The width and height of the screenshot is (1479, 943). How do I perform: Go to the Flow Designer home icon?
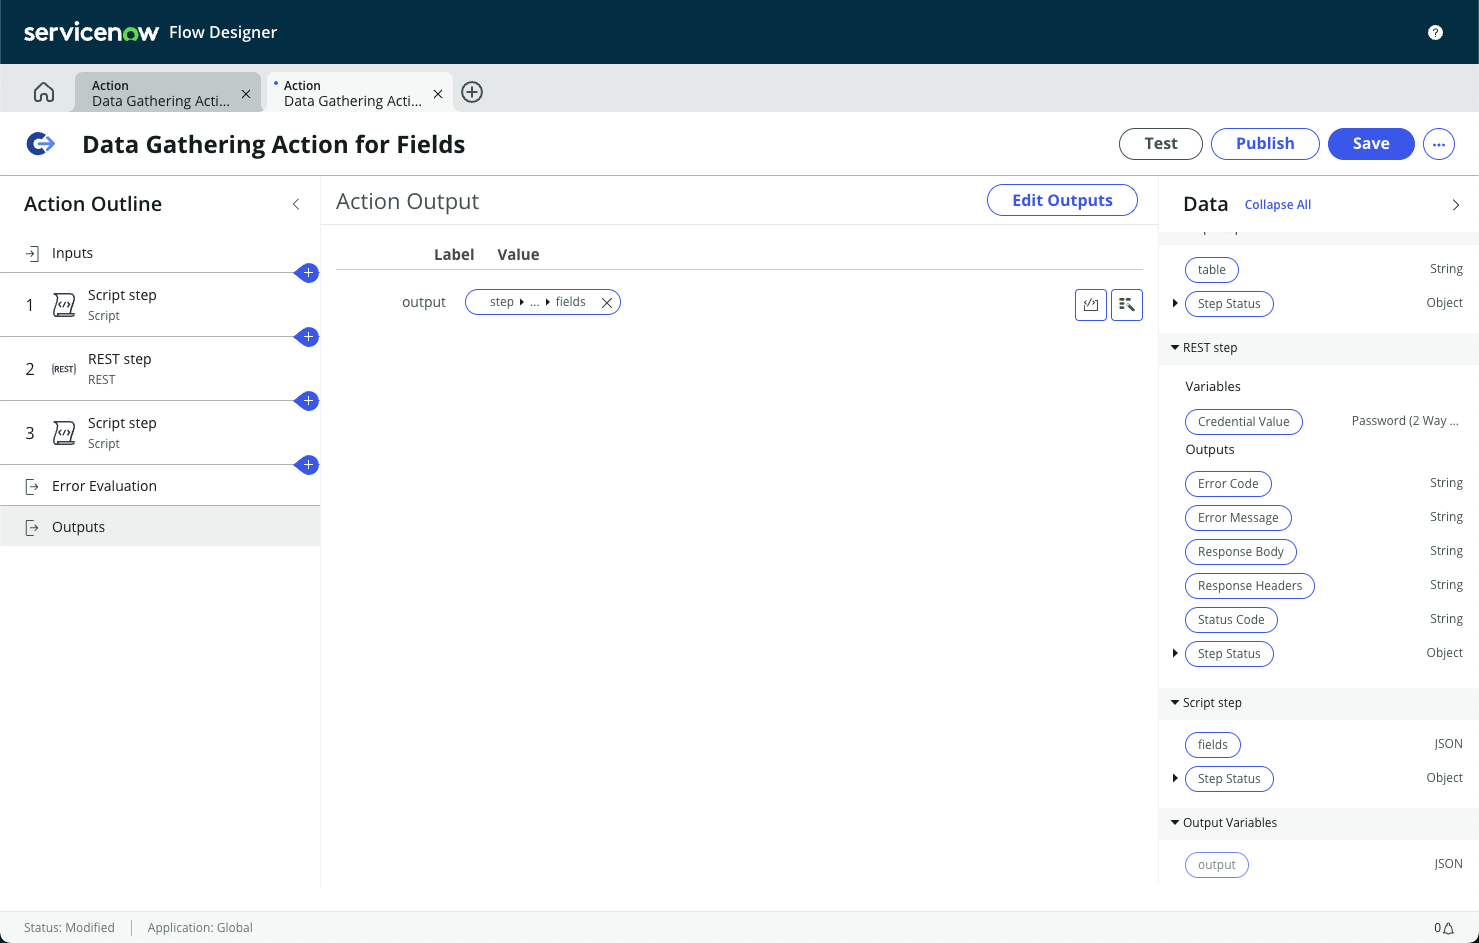pos(44,92)
